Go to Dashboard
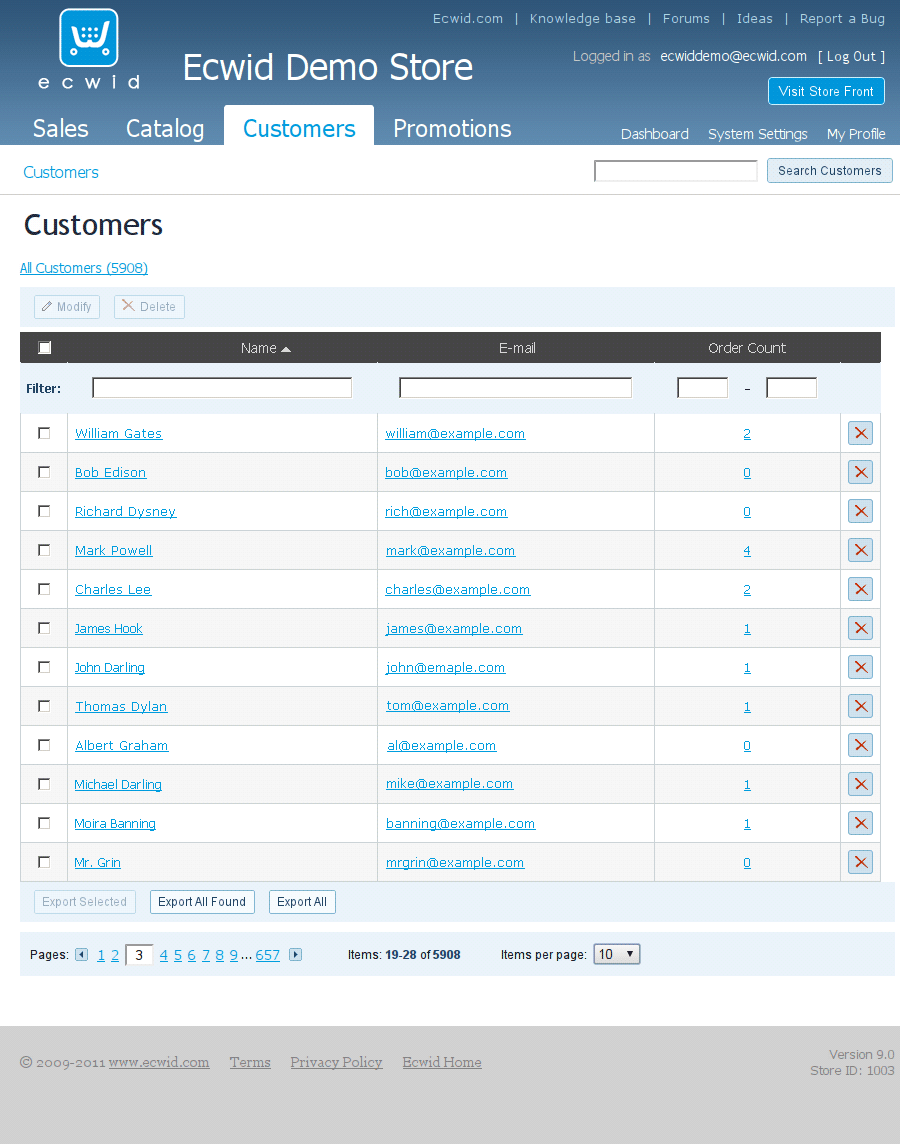Screen dimensions: 900x1144 tap(654, 134)
